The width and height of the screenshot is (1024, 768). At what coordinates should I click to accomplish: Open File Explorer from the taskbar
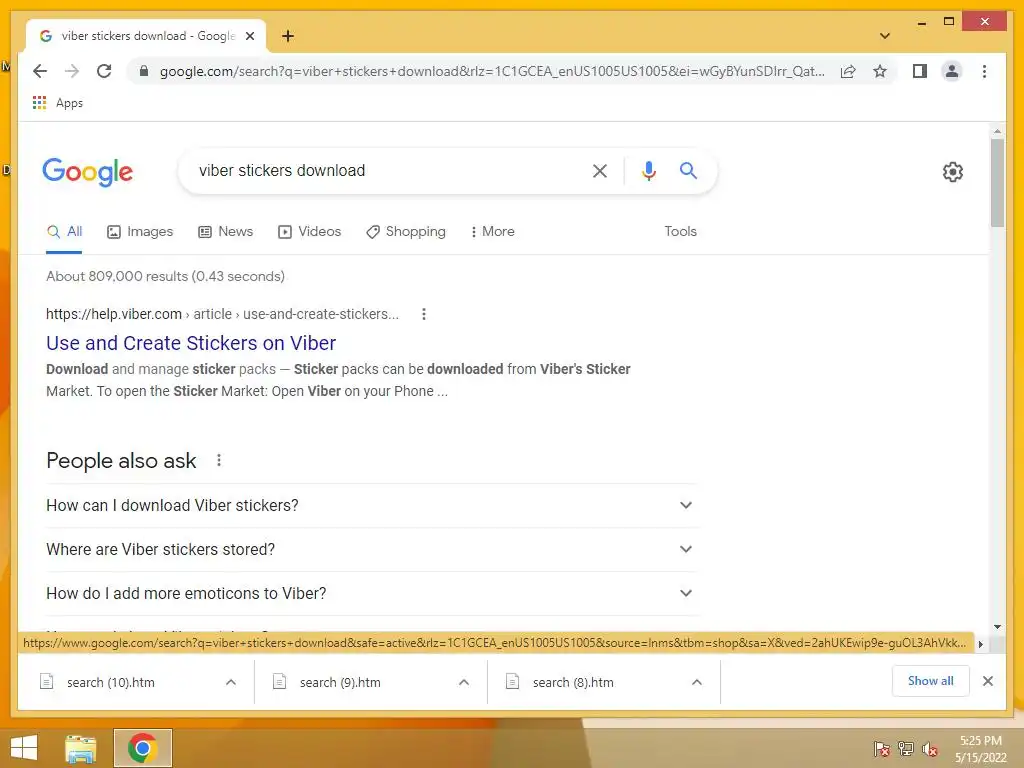tap(81, 748)
